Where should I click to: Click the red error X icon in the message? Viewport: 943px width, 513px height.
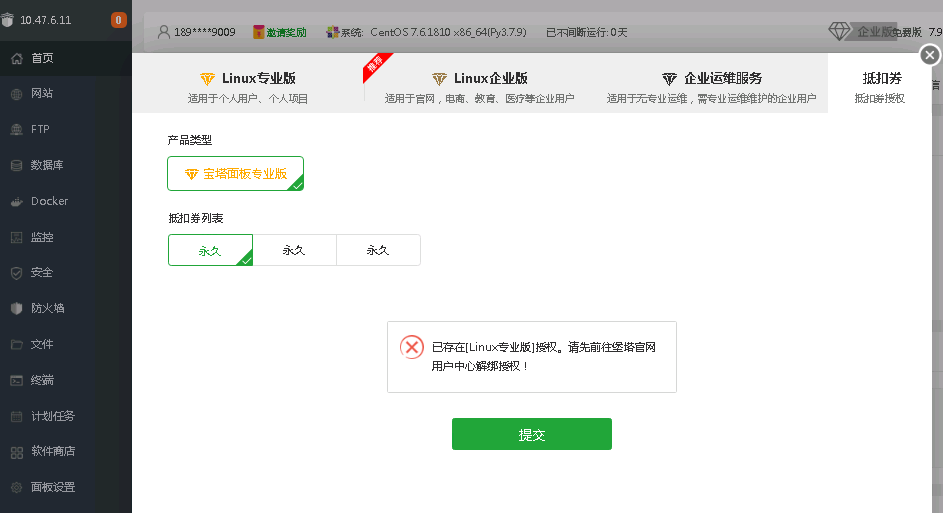coord(412,347)
